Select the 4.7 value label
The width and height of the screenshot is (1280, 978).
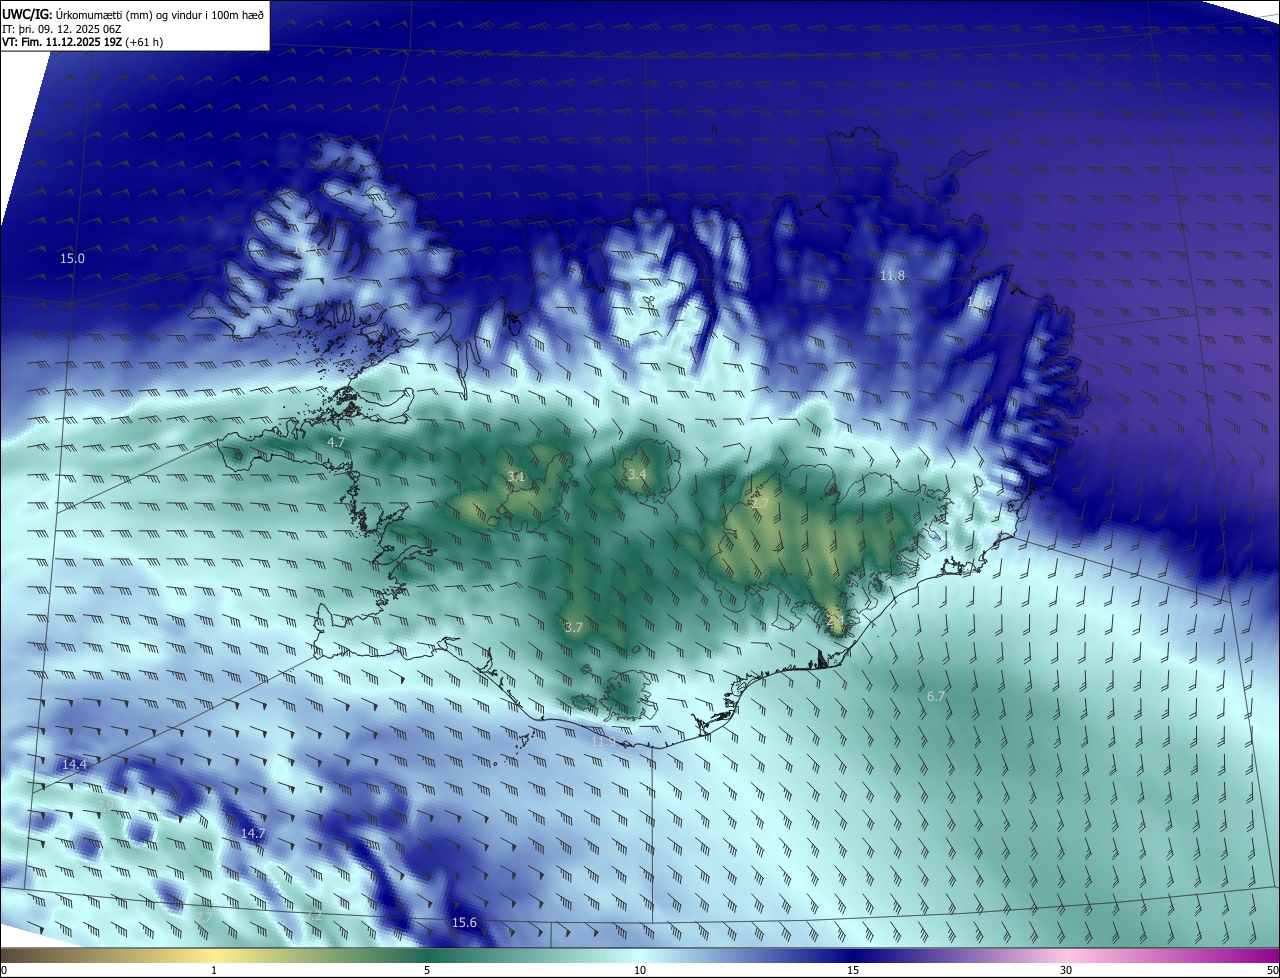pyautogui.click(x=336, y=441)
